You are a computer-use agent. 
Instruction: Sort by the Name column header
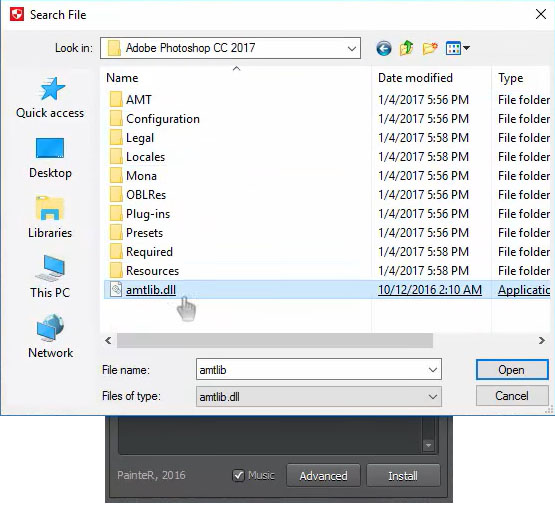122,78
